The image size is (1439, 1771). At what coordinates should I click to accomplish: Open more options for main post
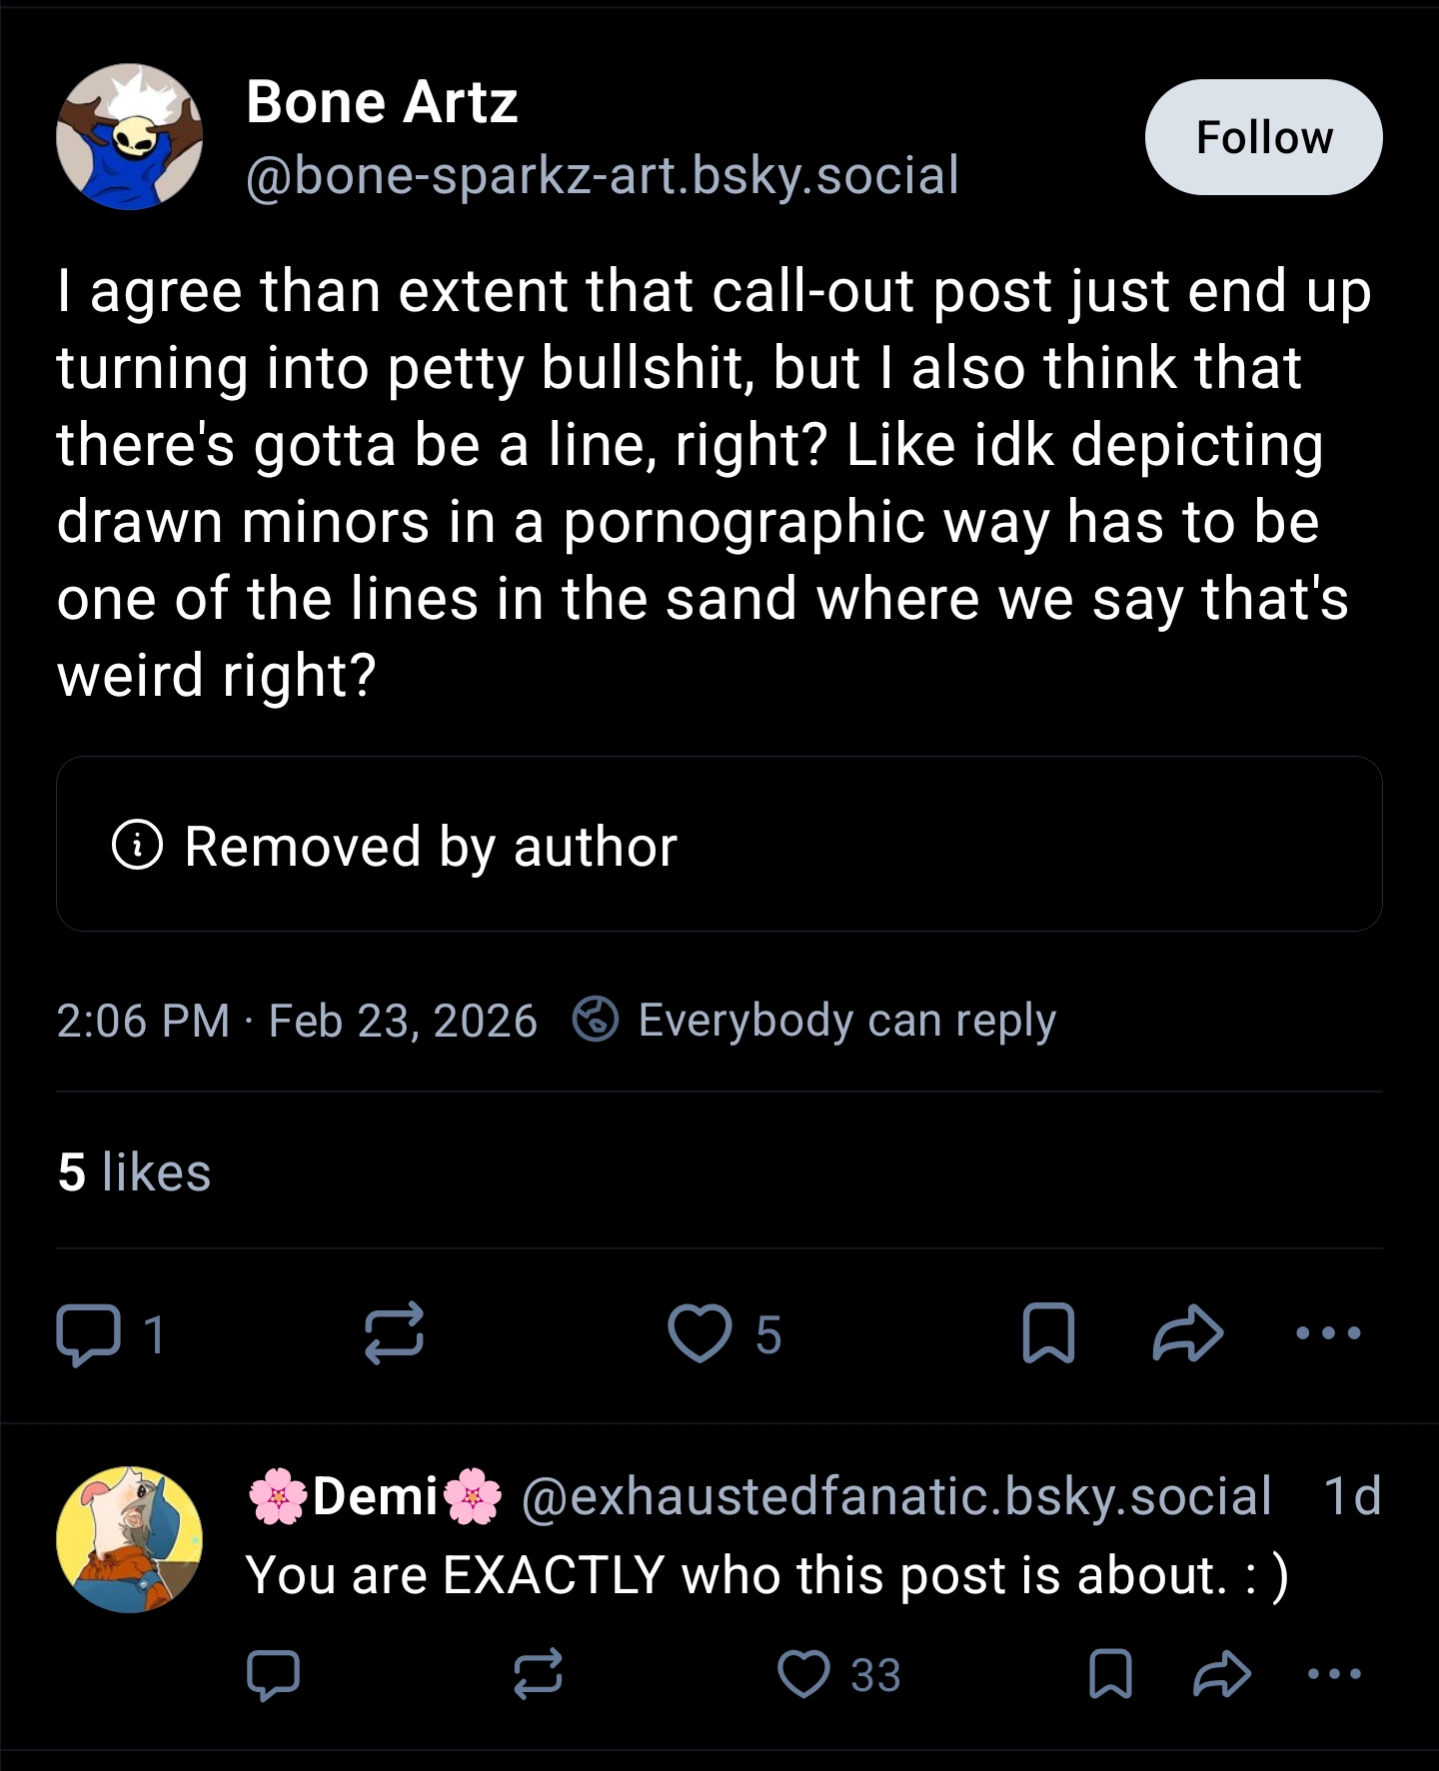[x=1327, y=1334]
